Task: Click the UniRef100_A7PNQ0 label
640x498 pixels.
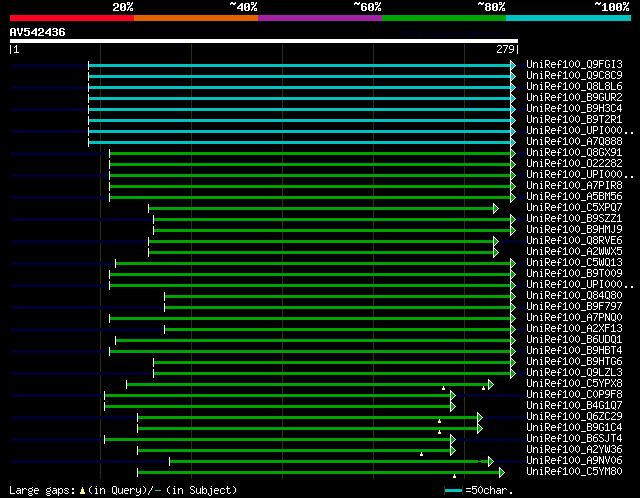Action: [574, 318]
